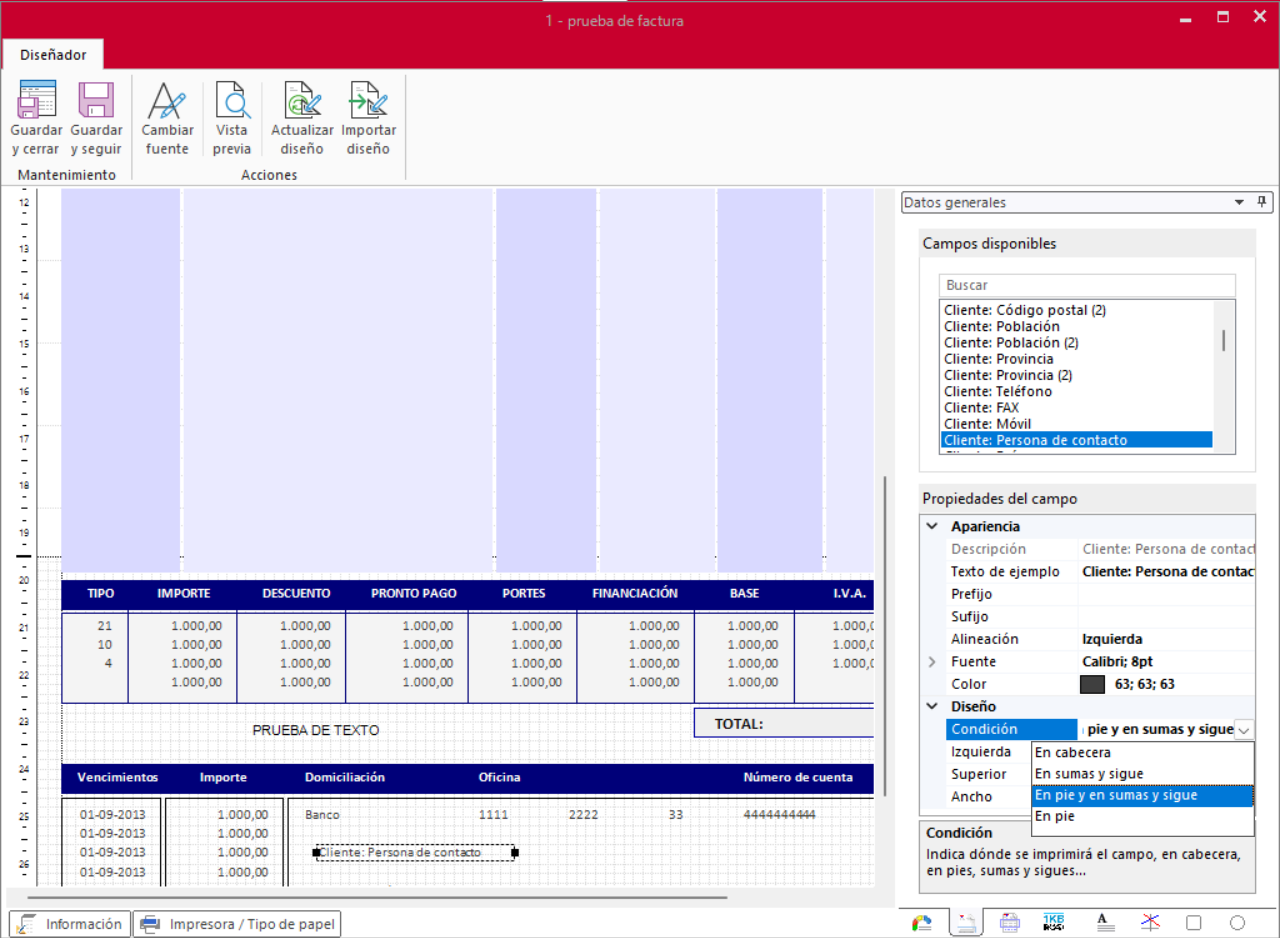
Task: Toggle the Condición dropdown arrow
Action: pos(1244,730)
